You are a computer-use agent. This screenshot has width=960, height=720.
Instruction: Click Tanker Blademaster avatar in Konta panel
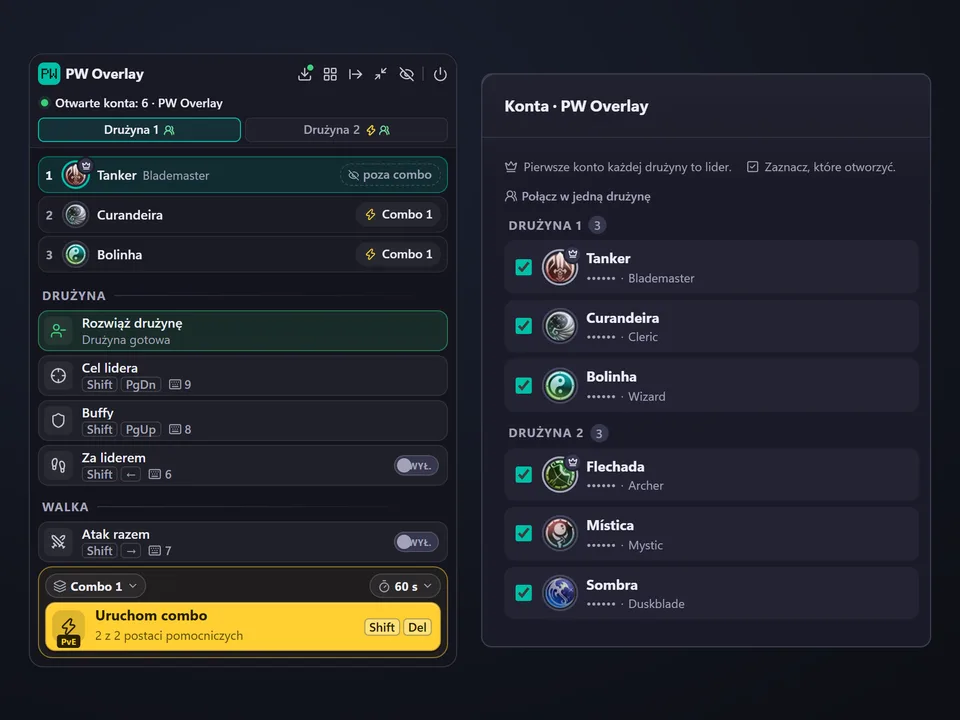pyautogui.click(x=560, y=268)
